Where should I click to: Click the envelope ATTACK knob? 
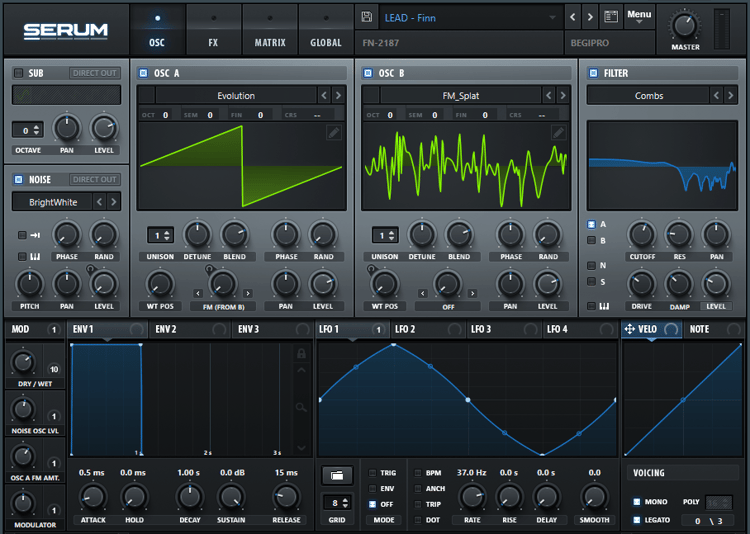tap(93, 497)
